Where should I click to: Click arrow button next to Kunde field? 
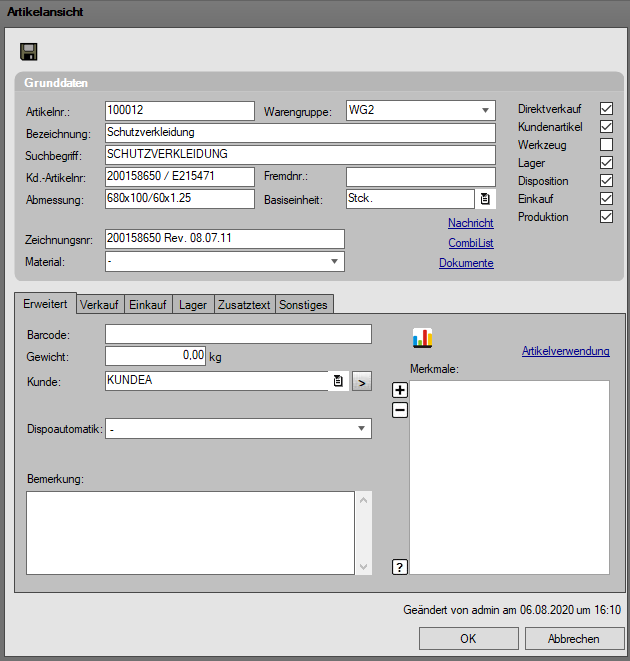point(361,381)
